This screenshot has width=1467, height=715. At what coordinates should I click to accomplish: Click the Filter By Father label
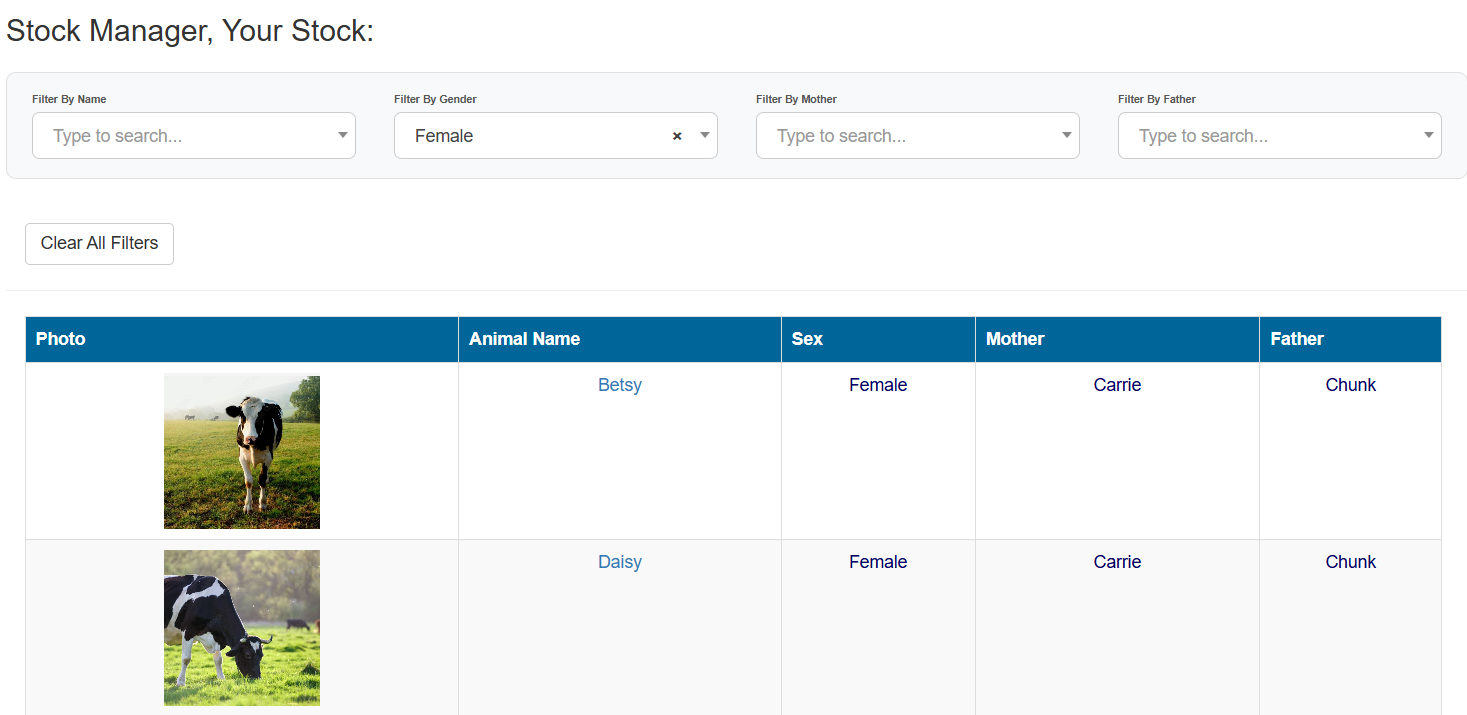[1157, 99]
